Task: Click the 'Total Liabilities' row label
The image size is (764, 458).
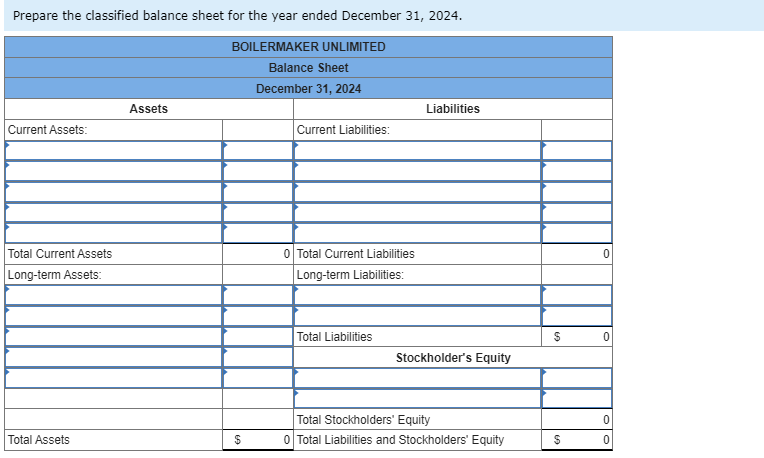Action: (334, 337)
